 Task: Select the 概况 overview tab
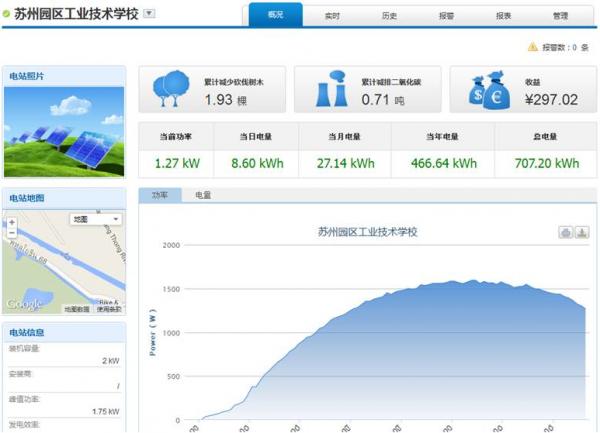tap(276, 15)
